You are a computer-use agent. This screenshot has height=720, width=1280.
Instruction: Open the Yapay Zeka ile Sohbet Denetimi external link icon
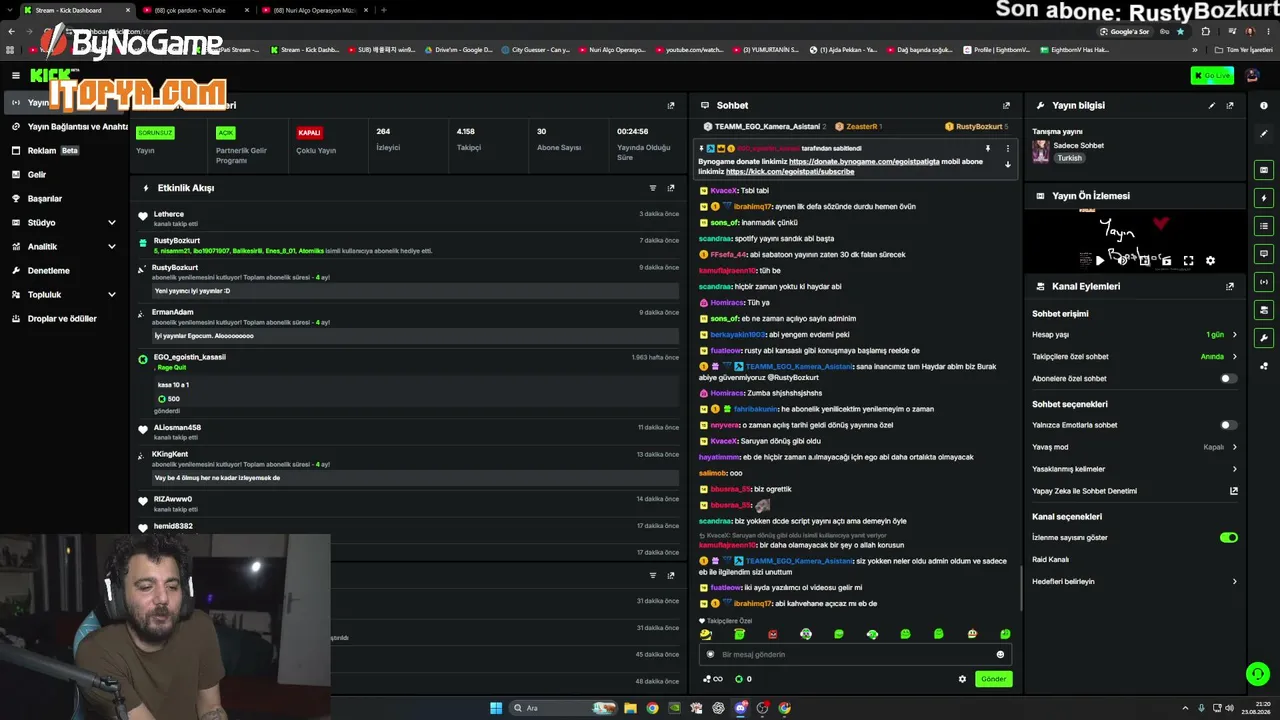click(1234, 491)
